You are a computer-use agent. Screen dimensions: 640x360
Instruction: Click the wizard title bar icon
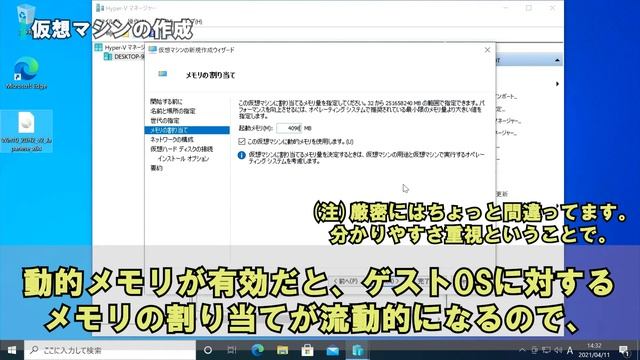pyautogui.click(x=153, y=50)
